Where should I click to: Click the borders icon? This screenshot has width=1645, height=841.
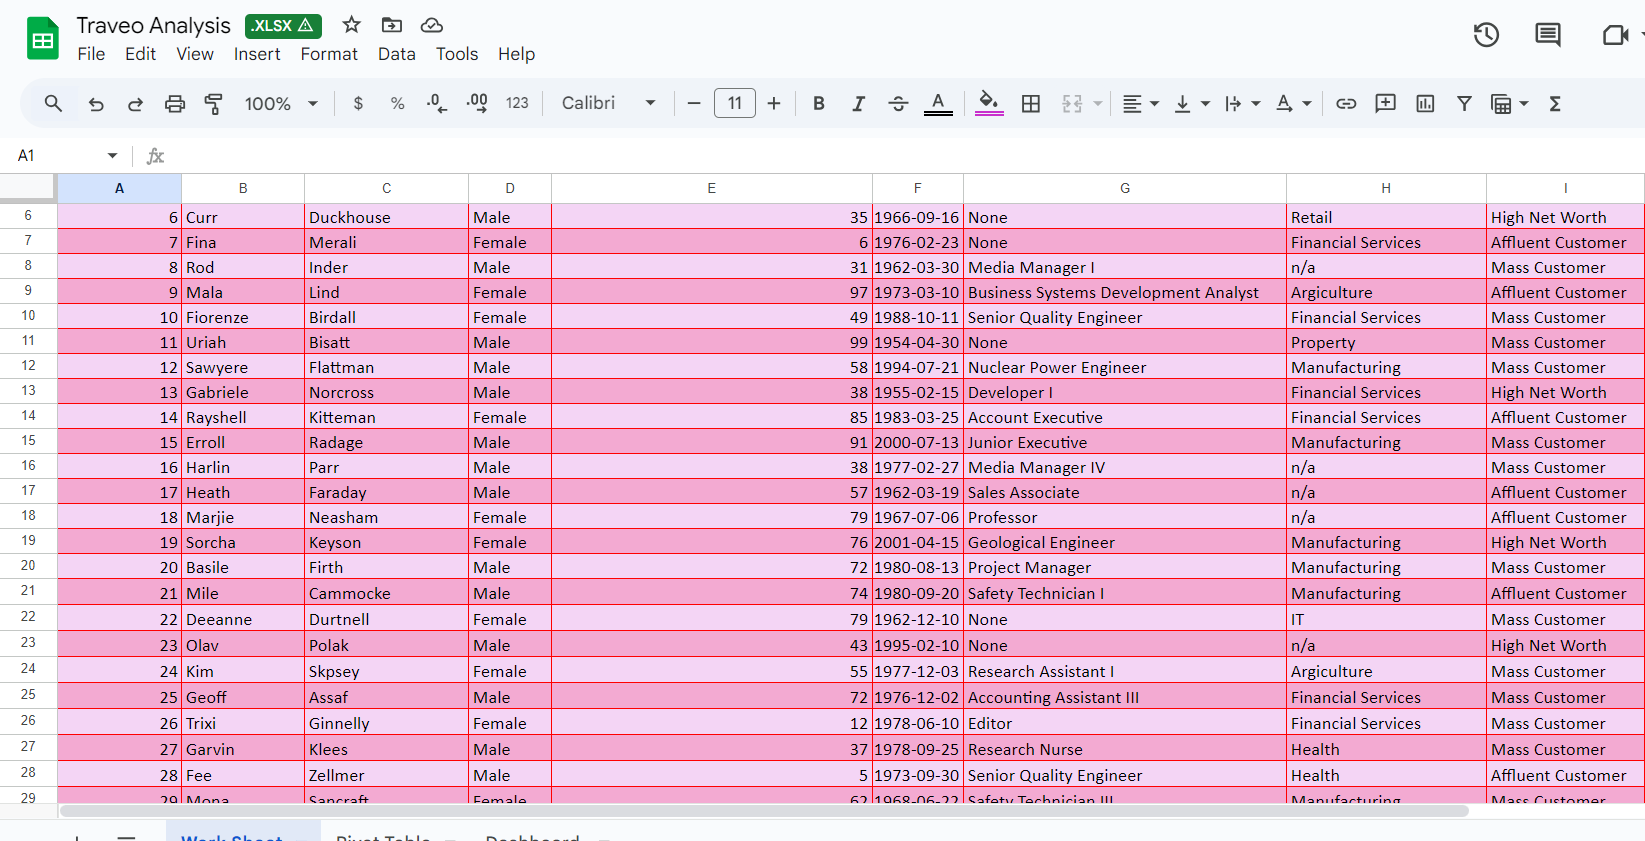tap(1031, 103)
